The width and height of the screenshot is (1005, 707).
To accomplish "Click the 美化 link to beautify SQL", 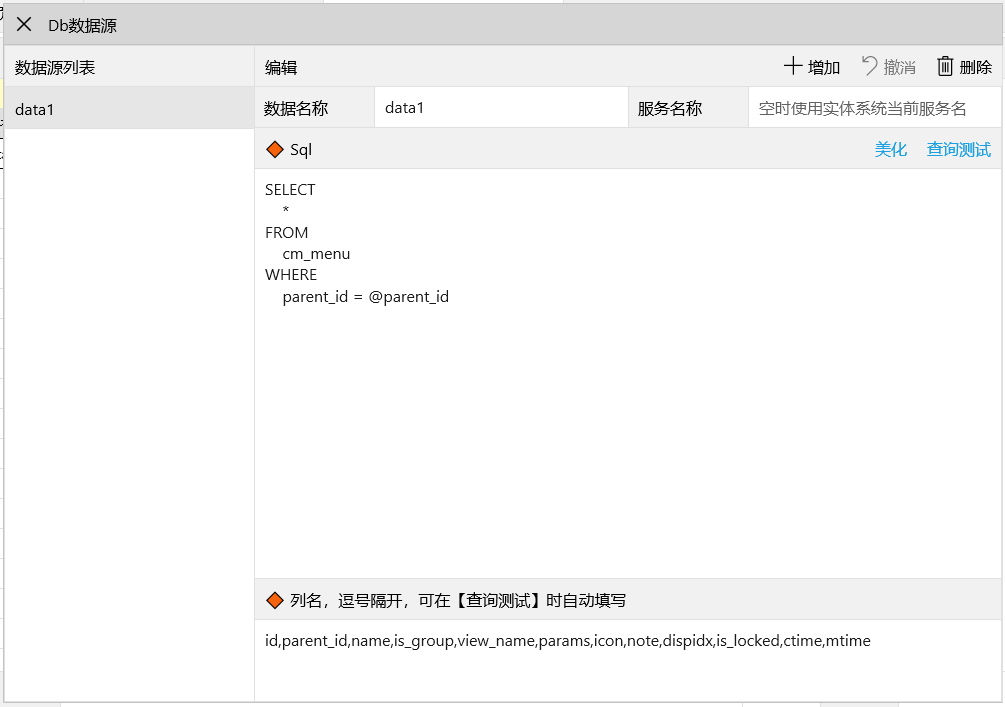I will 890,149.
